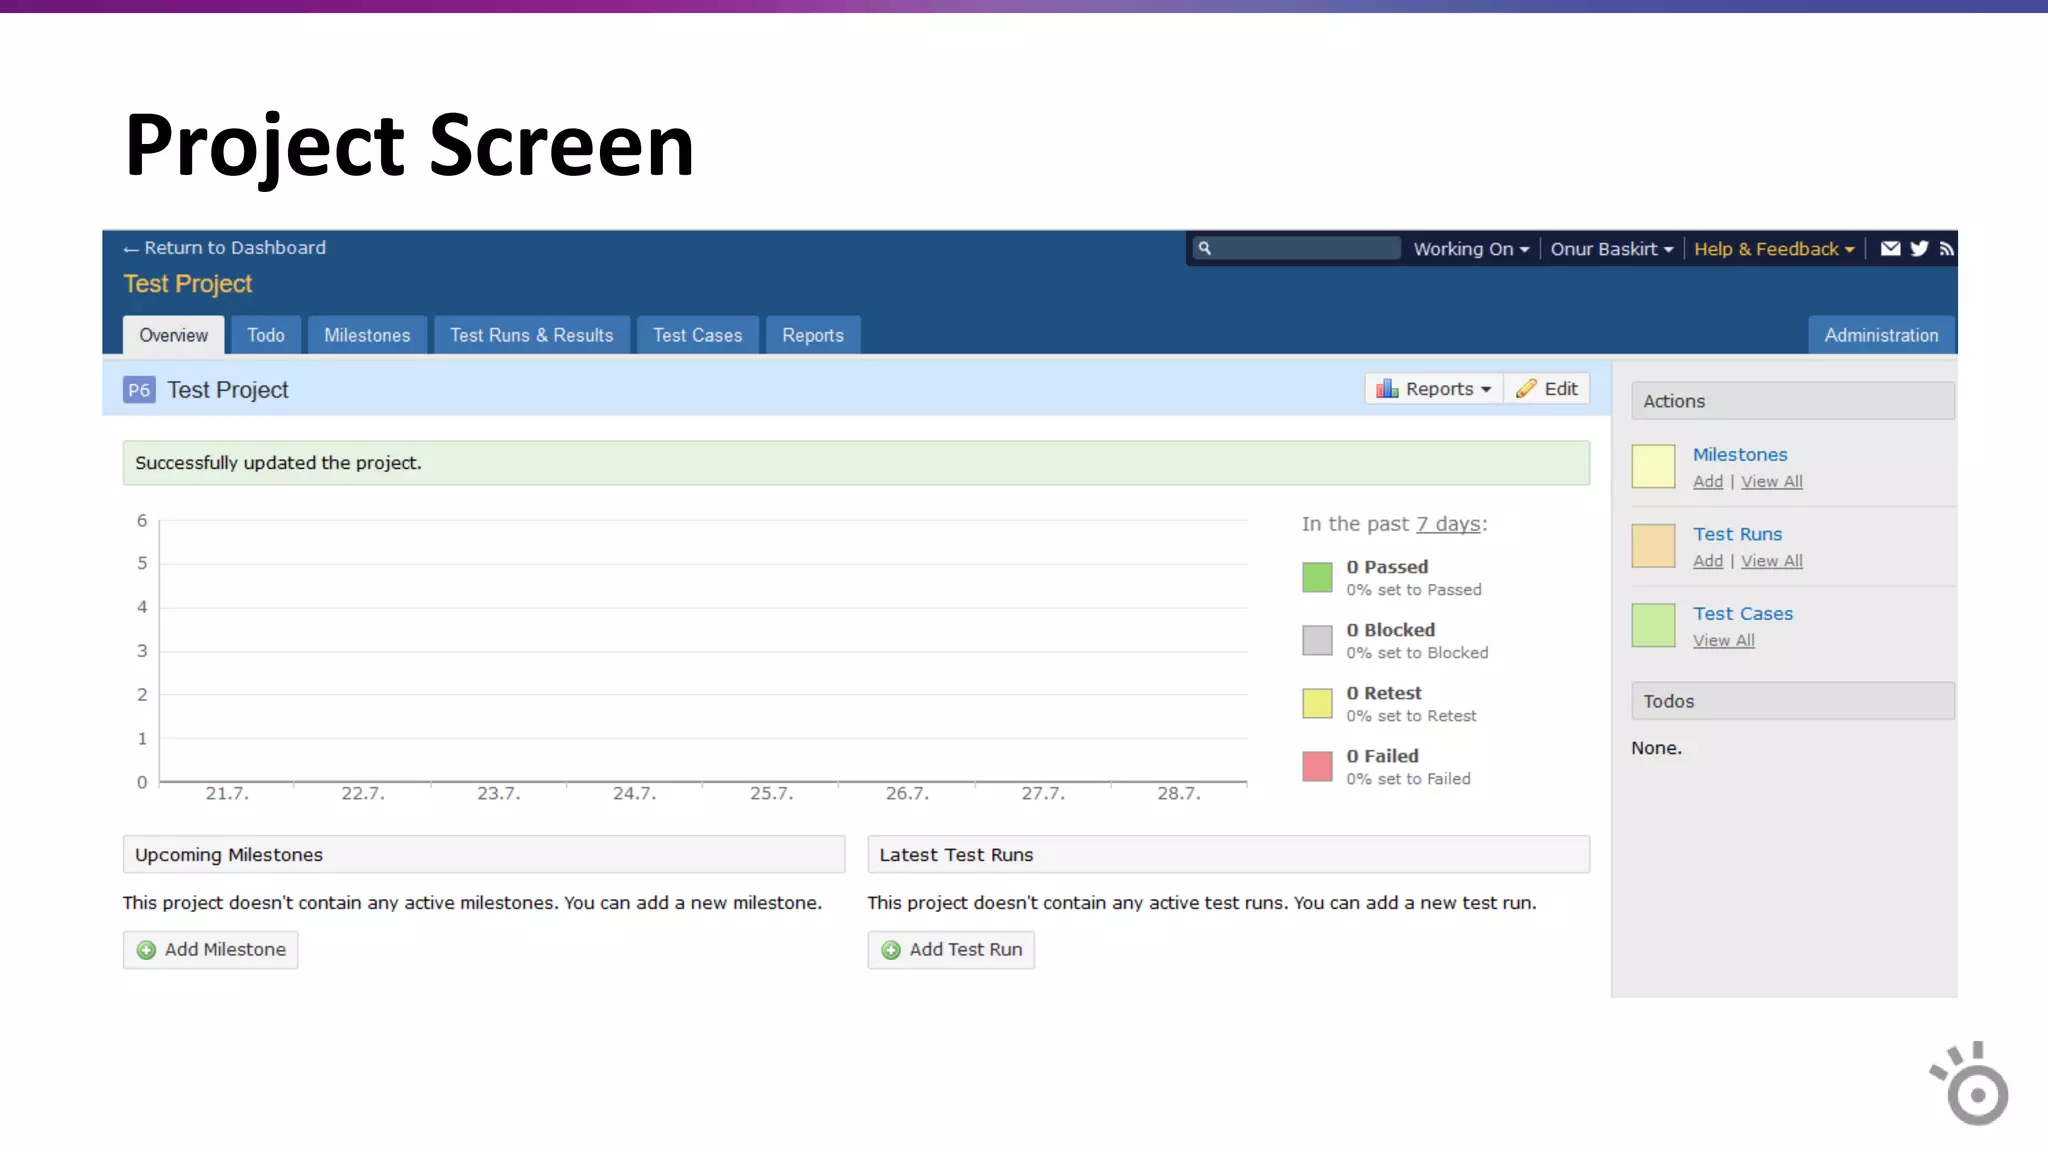Go to the Test Cases tab
The image size is (2048, 1152).
pos(698,335)
